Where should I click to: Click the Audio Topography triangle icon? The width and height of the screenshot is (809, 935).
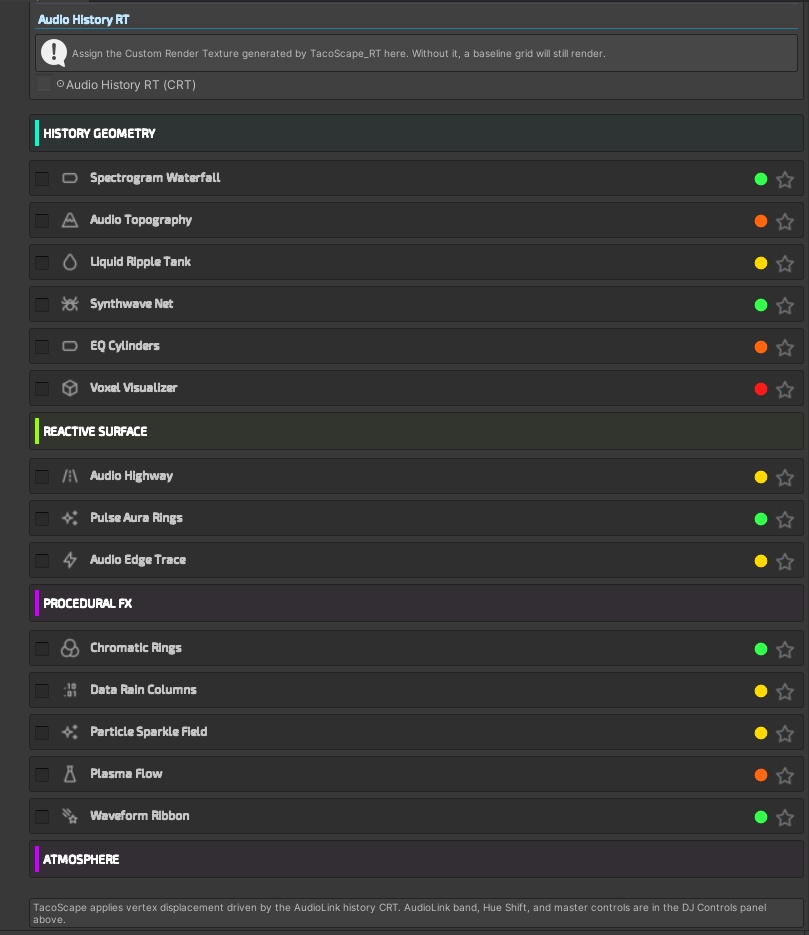coord(70,220)
